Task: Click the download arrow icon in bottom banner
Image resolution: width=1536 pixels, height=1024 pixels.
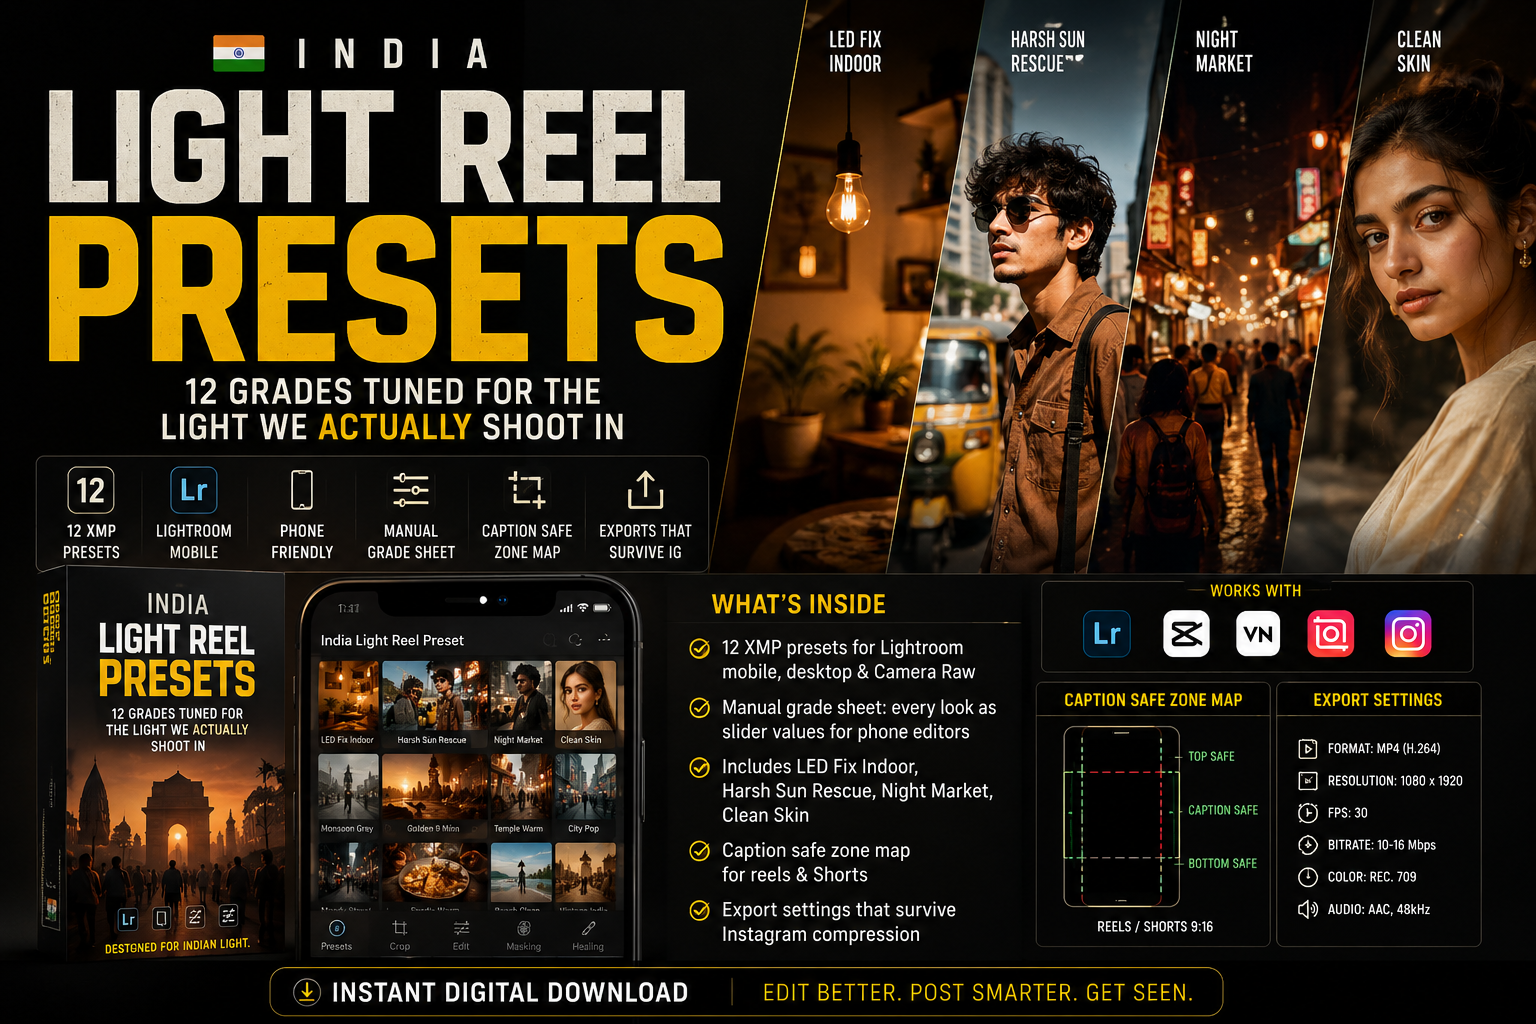Action: [306, 992]
